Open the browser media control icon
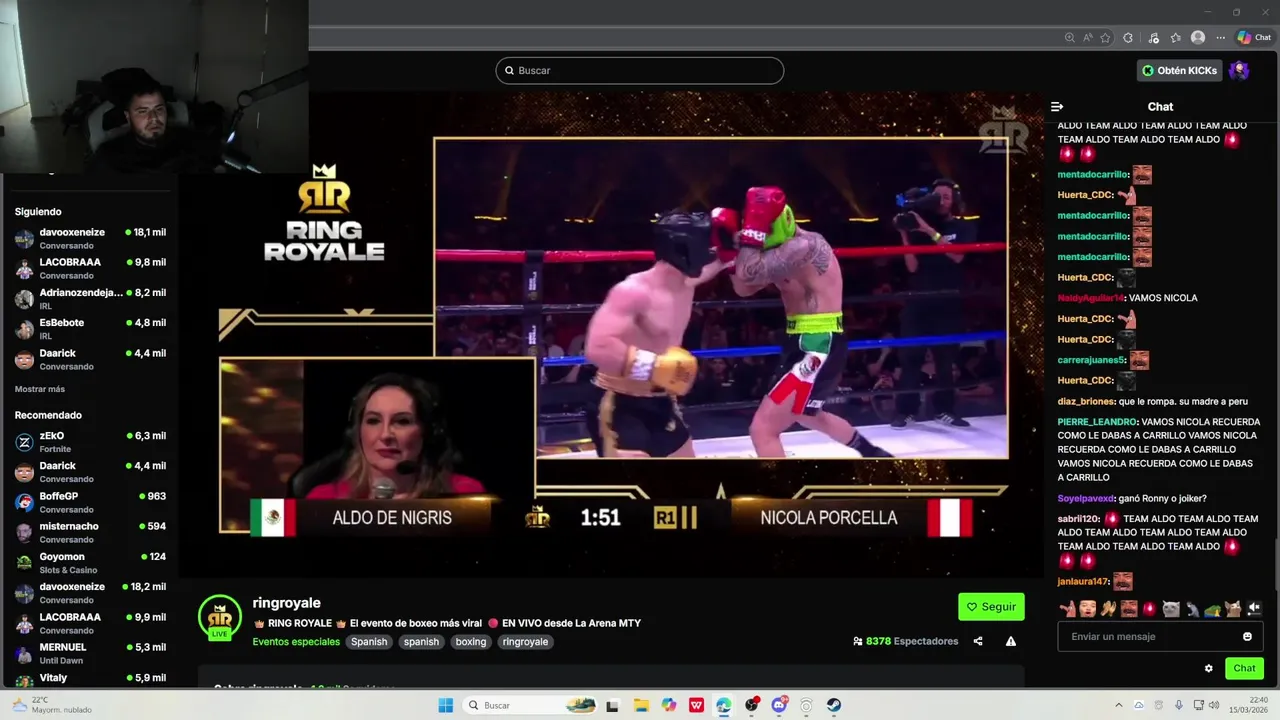Screen dimensions: 1280x720 [x=1154, y=38]
